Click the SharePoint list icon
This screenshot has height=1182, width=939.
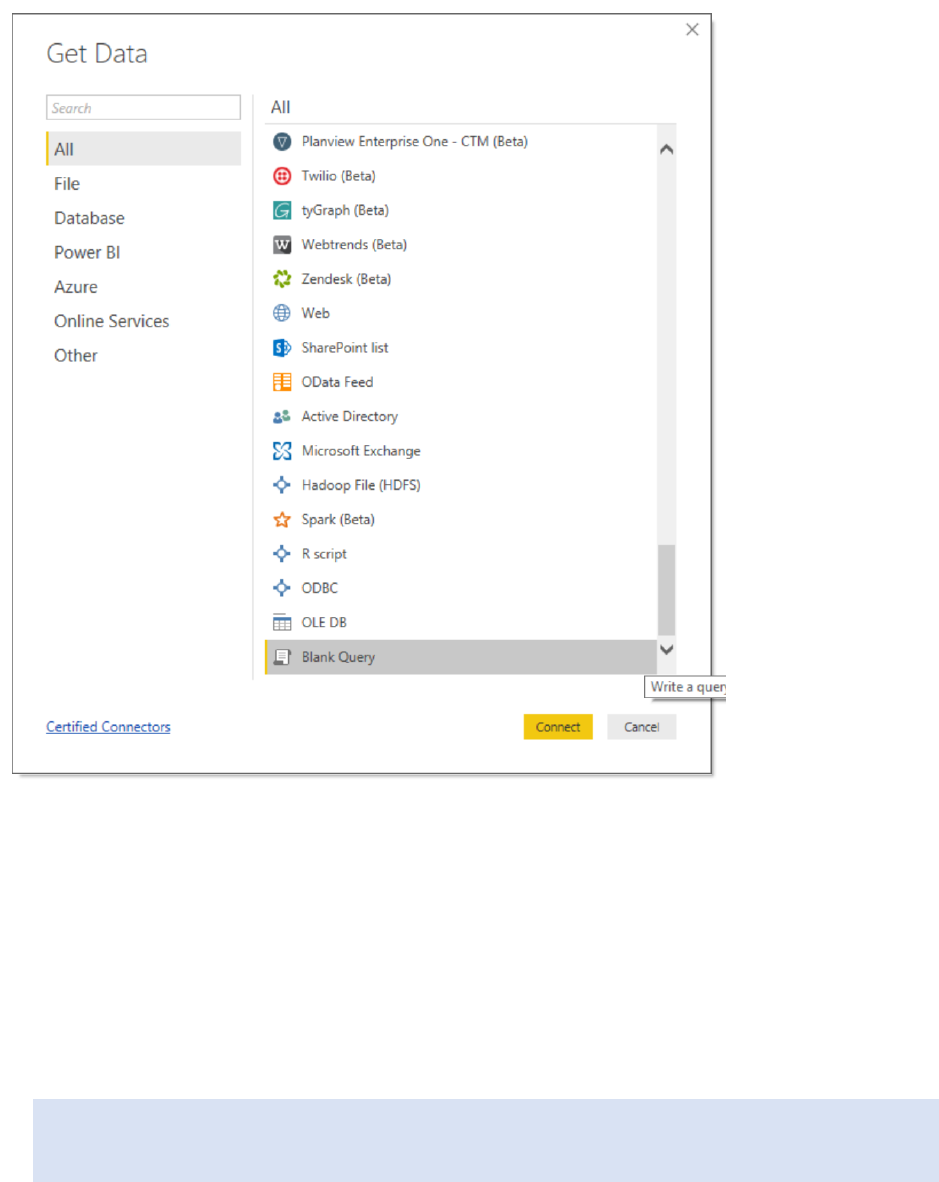click(282, 348)
